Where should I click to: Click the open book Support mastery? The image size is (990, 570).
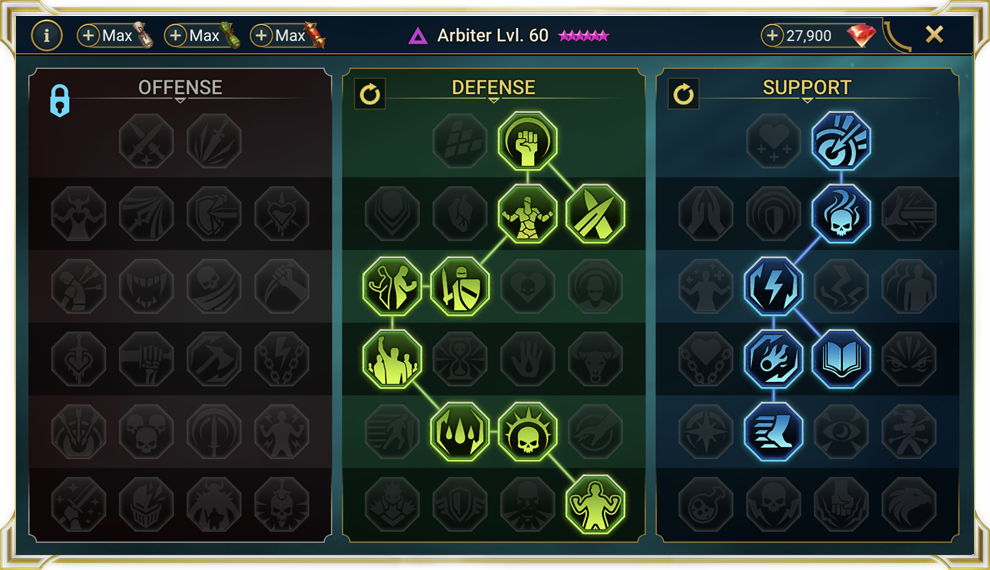(x=841, y=359)
